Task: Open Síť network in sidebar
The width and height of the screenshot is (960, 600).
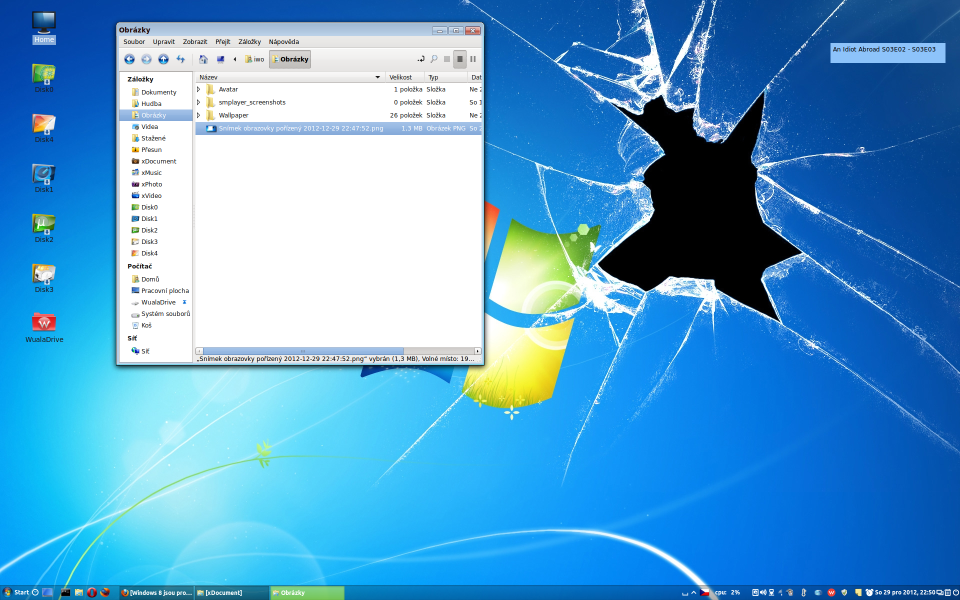Action: [x=156, y=351]
